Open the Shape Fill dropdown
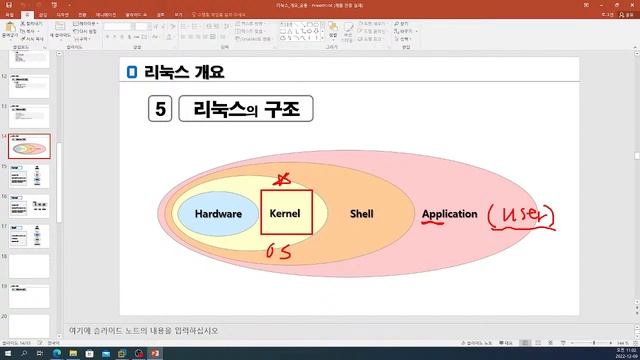 371,24
